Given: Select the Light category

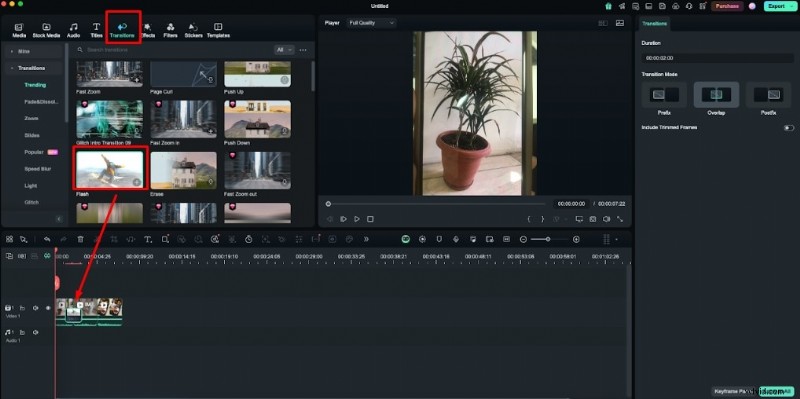Looking at the screenshot, I should 31,186.
